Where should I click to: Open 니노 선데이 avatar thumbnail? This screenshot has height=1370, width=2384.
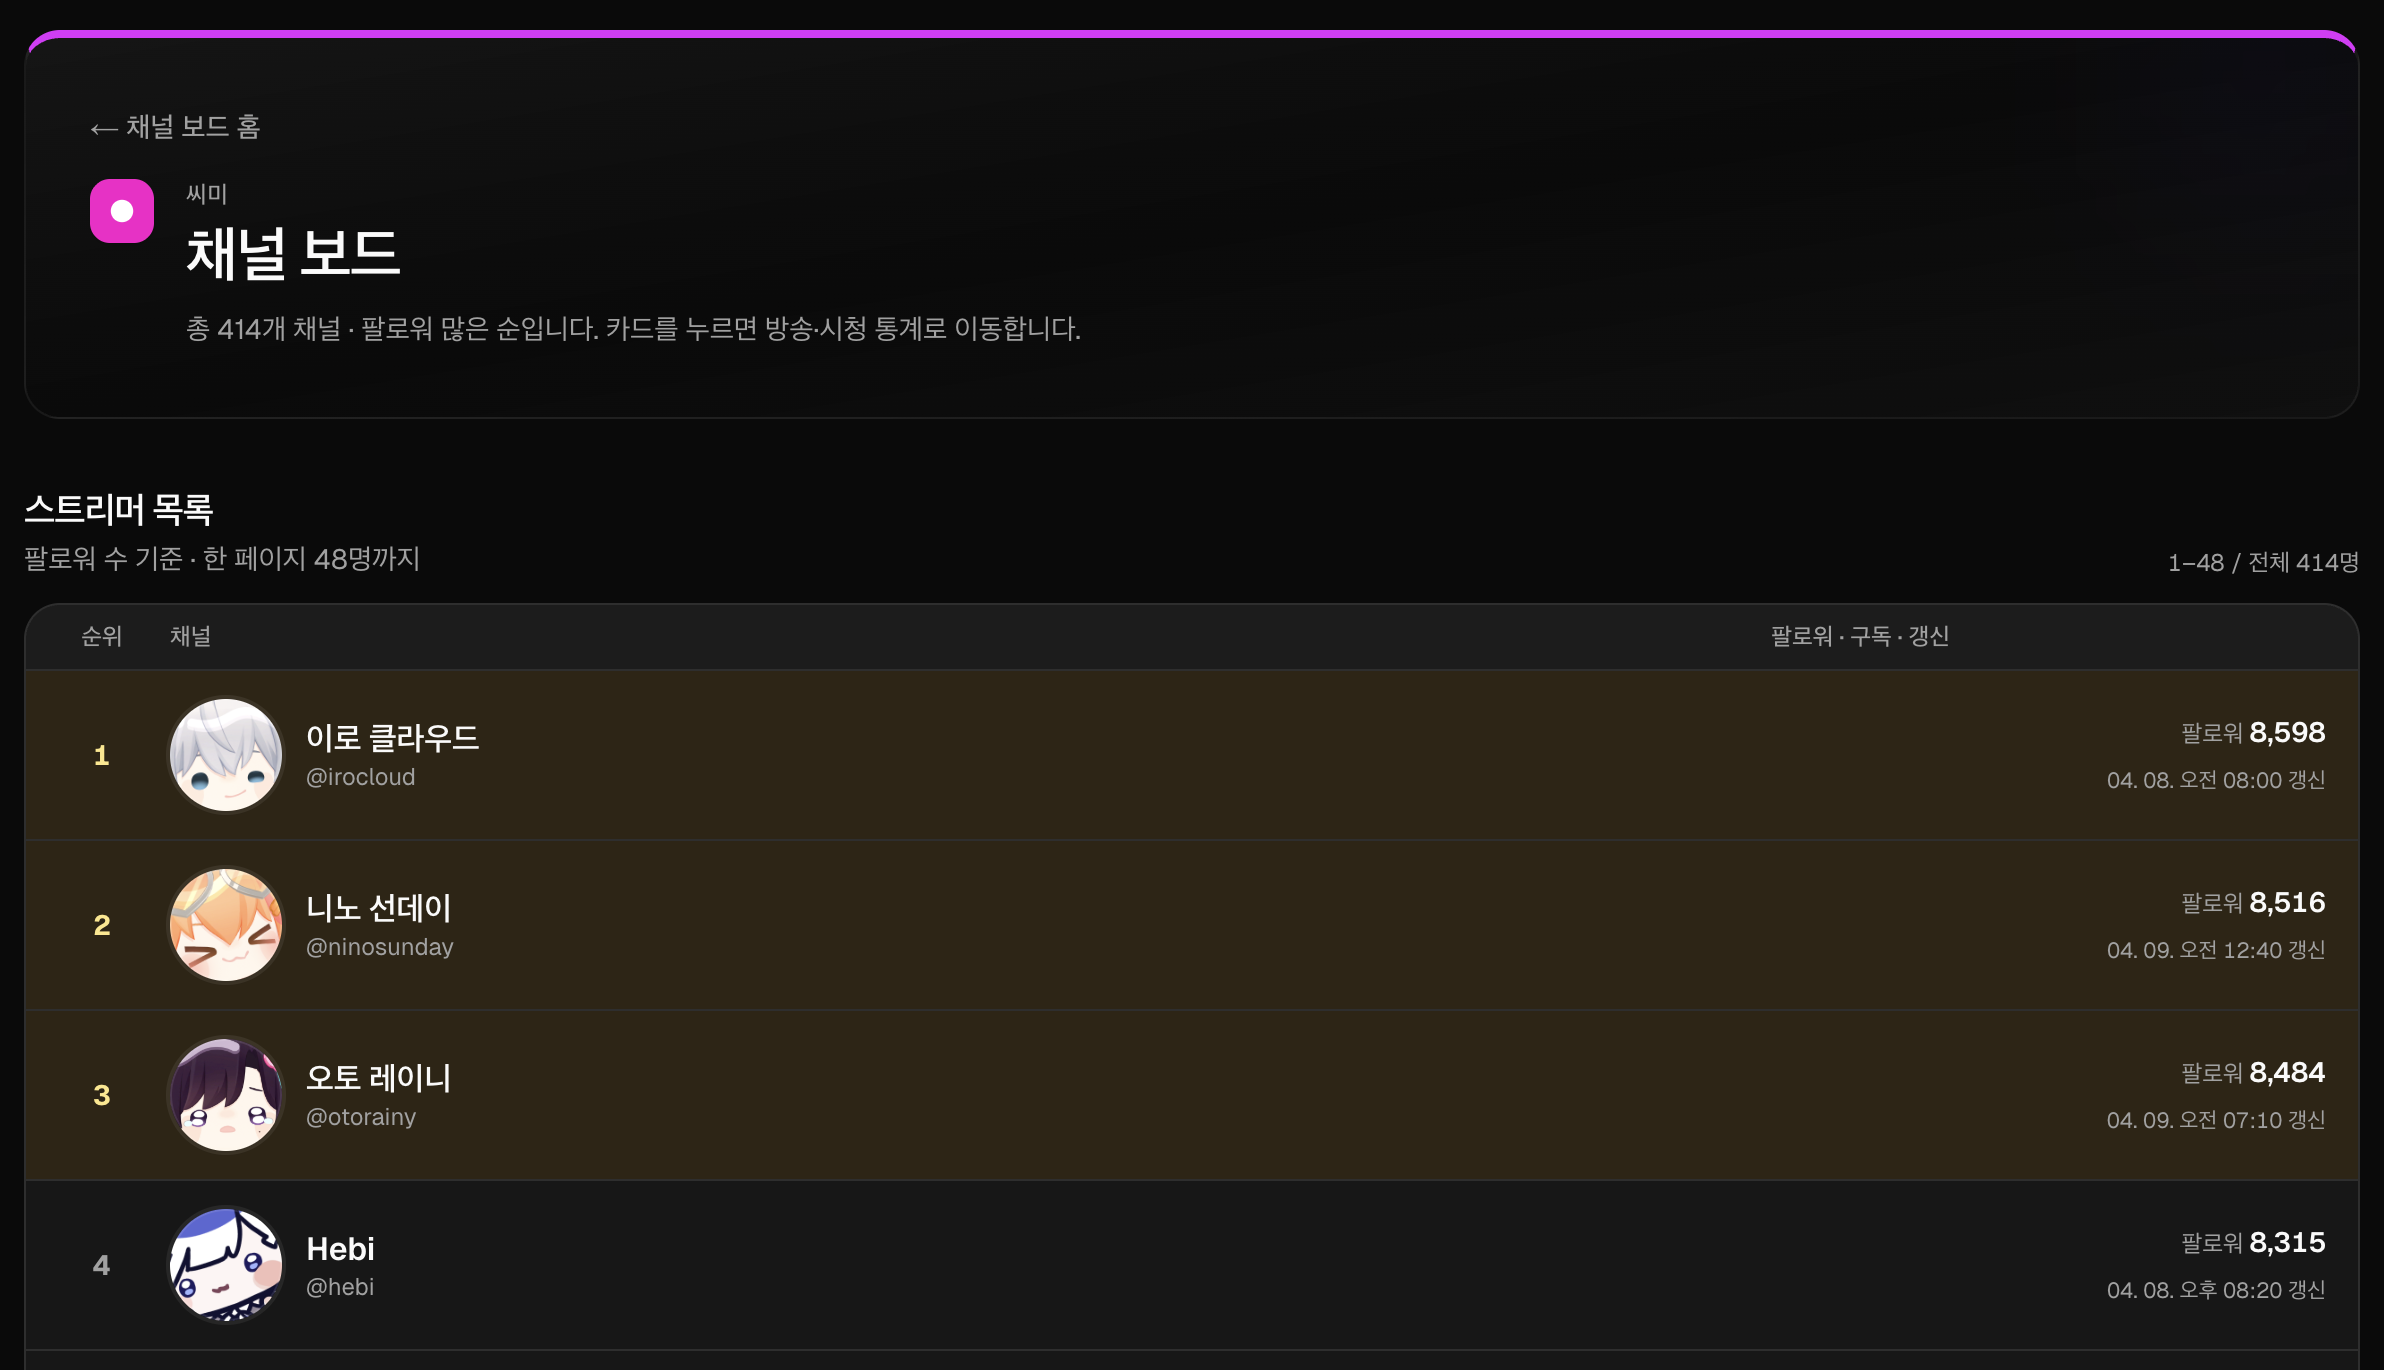(226, 925)
